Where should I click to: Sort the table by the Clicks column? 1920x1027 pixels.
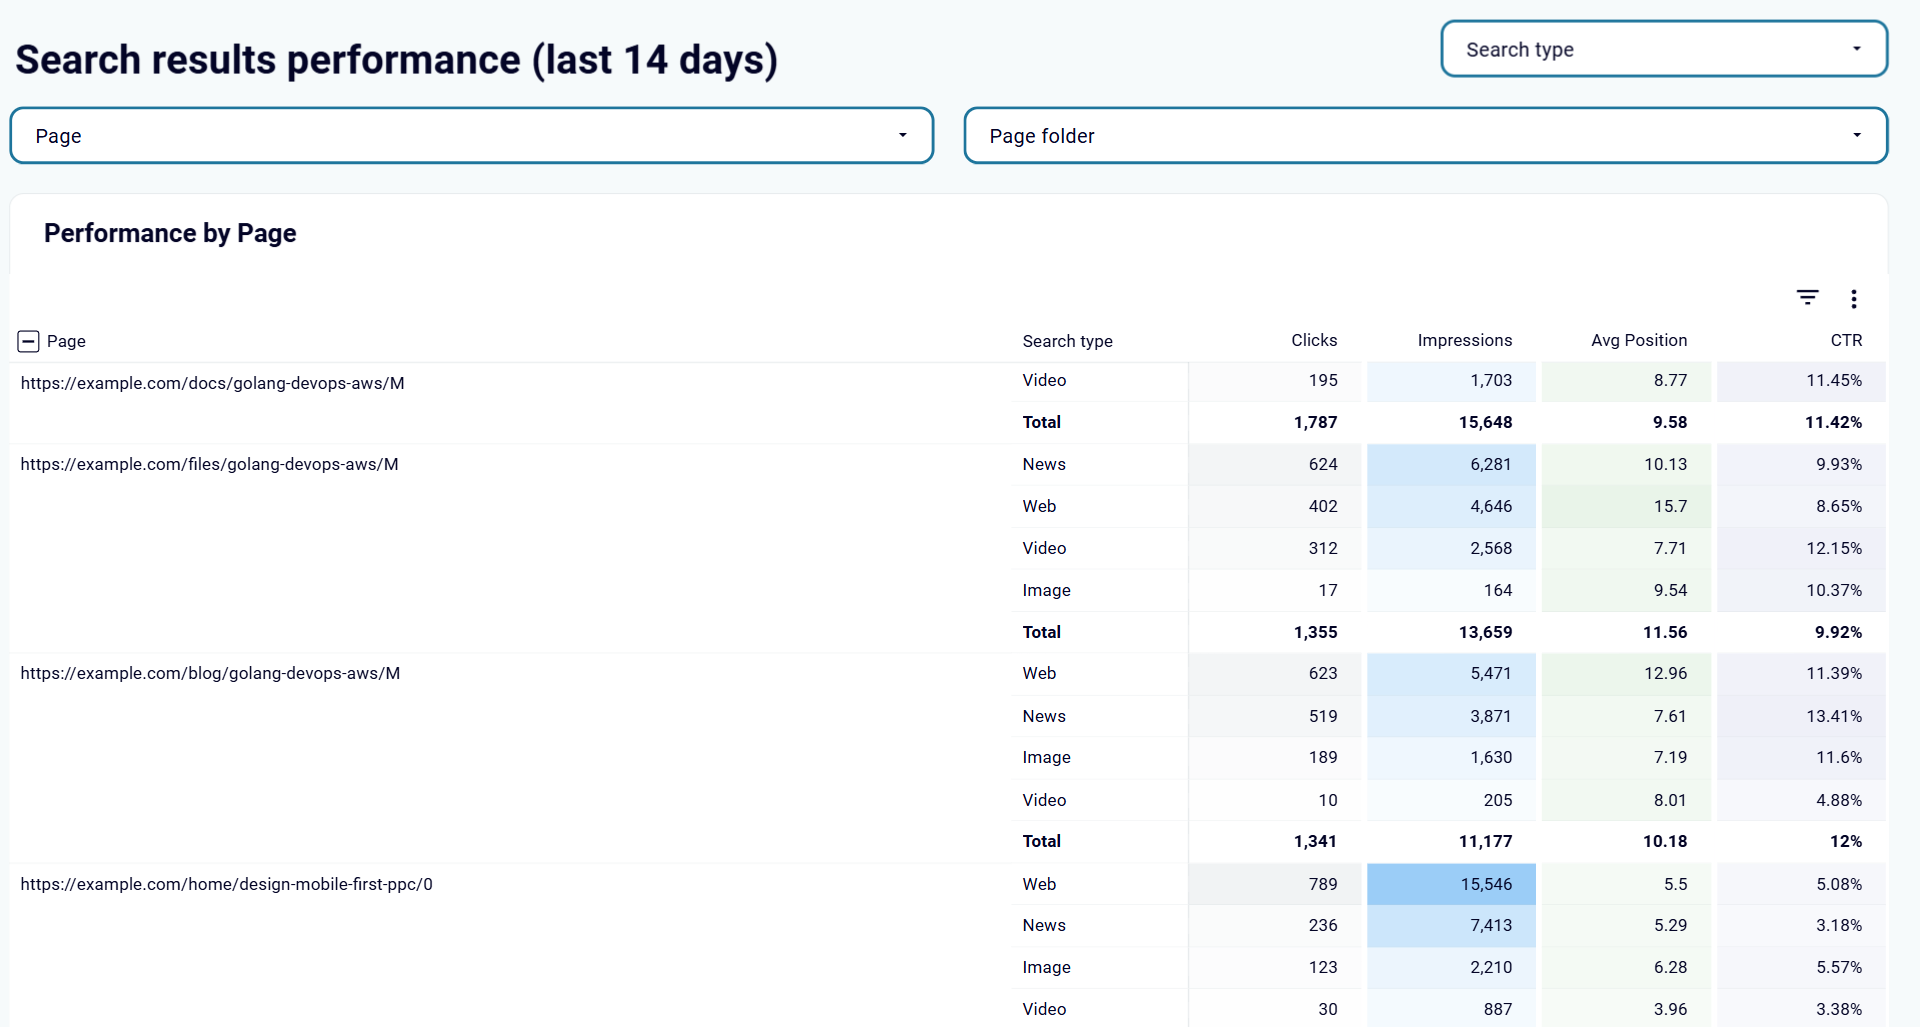pos(1313,340)
